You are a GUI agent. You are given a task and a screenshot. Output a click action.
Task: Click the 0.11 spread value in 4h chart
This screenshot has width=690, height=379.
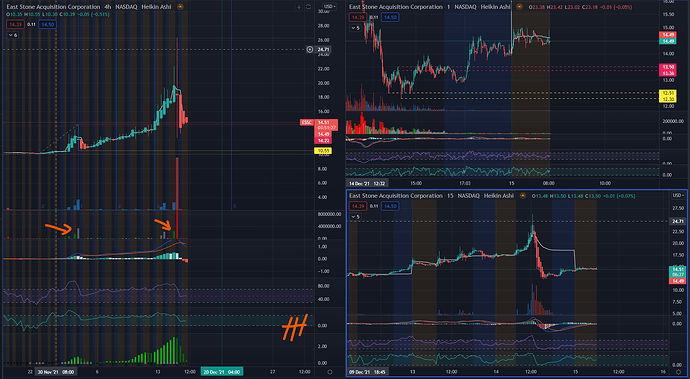(x=31, y=24)
